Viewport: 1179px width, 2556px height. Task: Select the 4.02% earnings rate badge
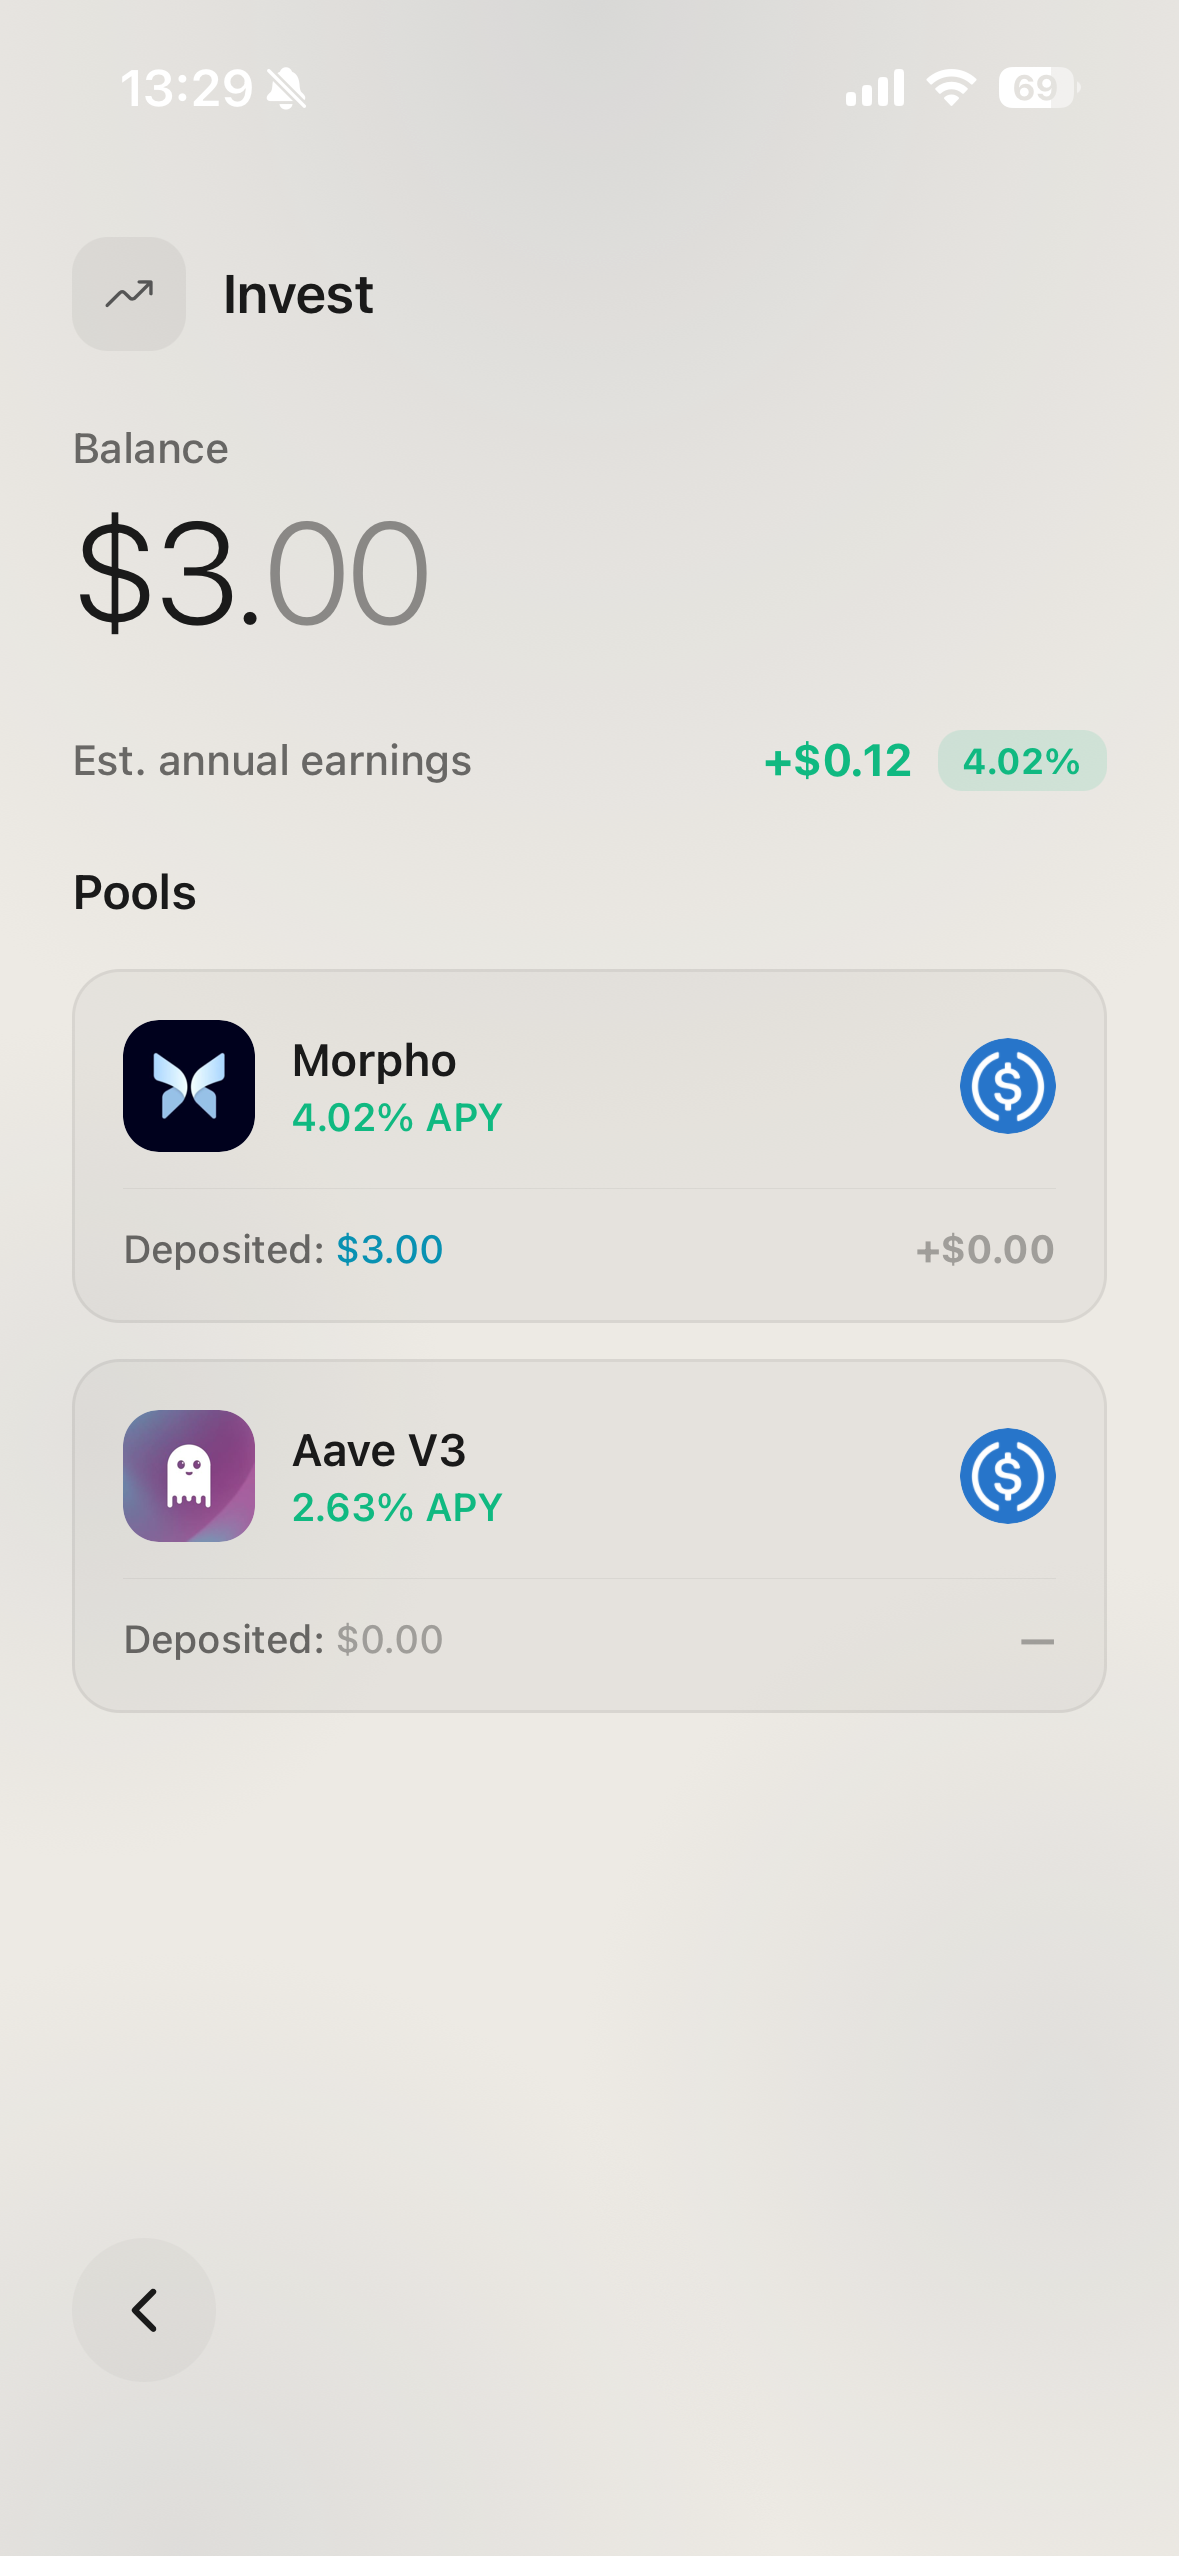[x=1021, y=761]
